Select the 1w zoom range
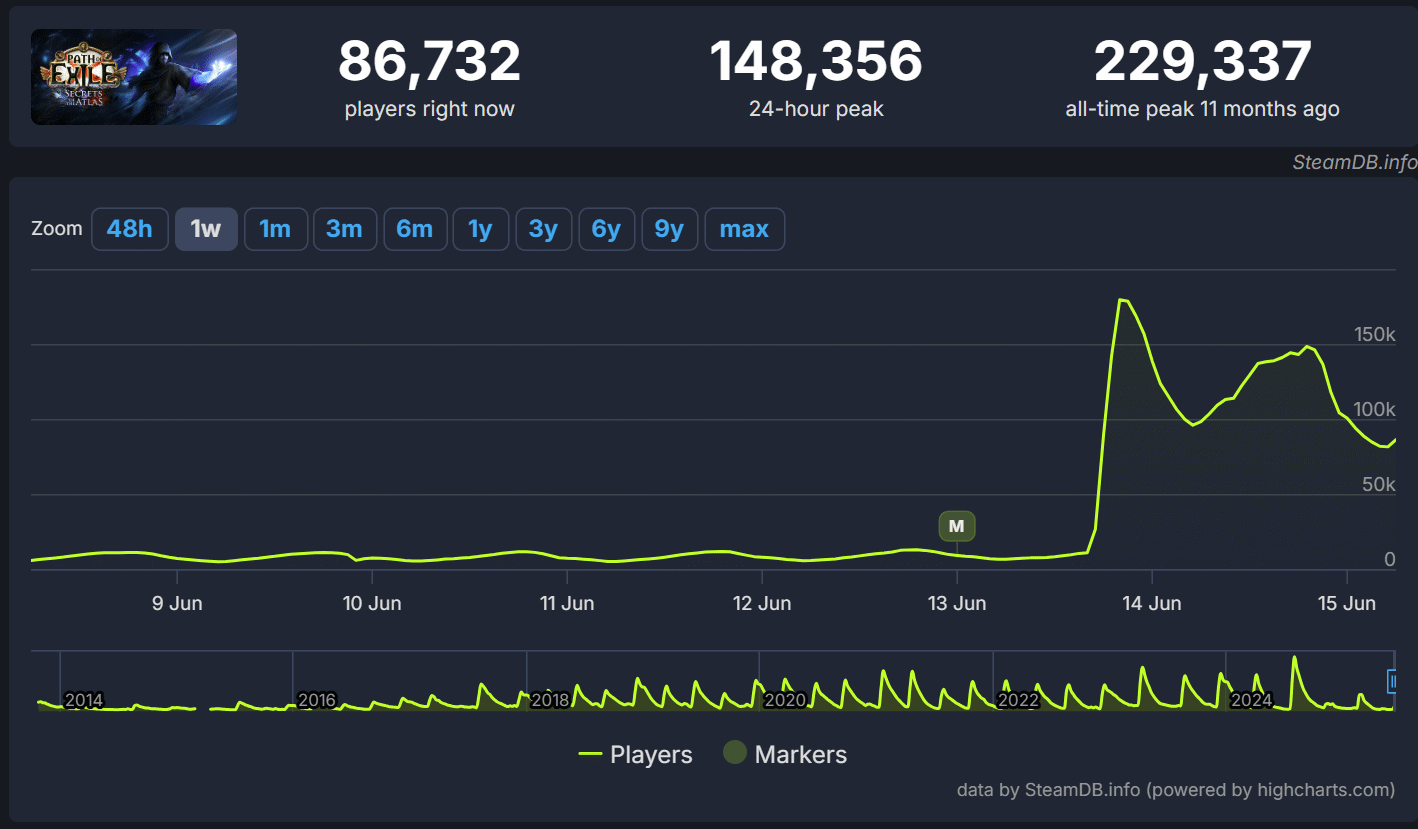 [x=206, y=229]
